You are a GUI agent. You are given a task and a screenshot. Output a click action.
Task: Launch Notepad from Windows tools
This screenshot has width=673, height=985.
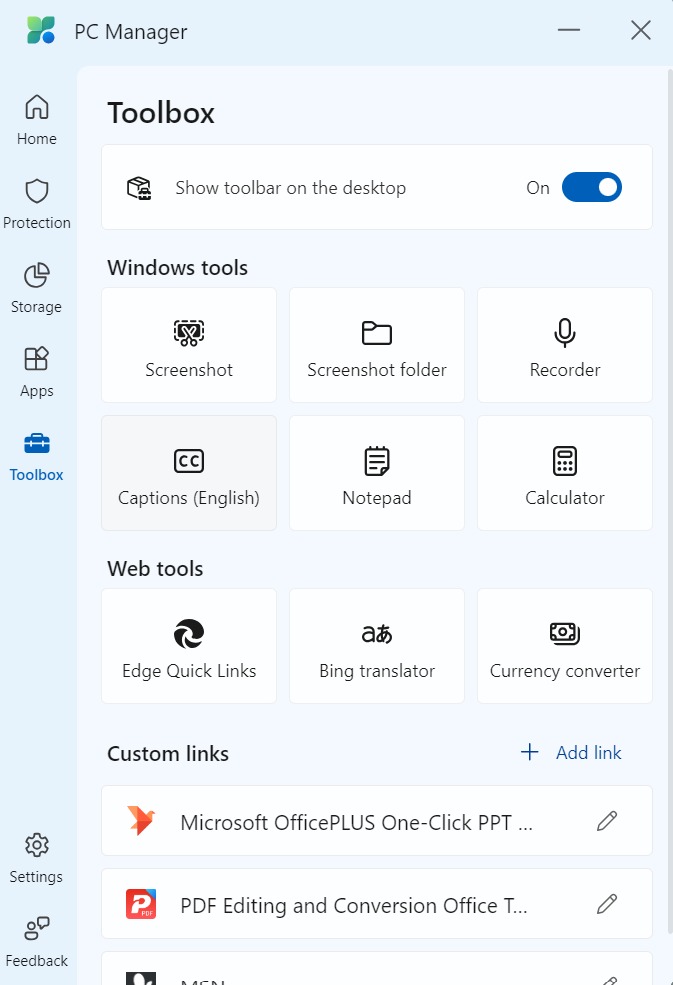377,473
